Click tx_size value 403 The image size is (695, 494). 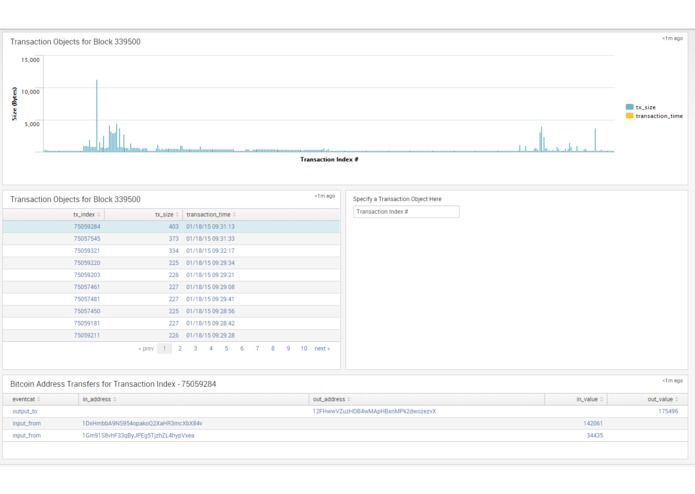pos(173,227)
